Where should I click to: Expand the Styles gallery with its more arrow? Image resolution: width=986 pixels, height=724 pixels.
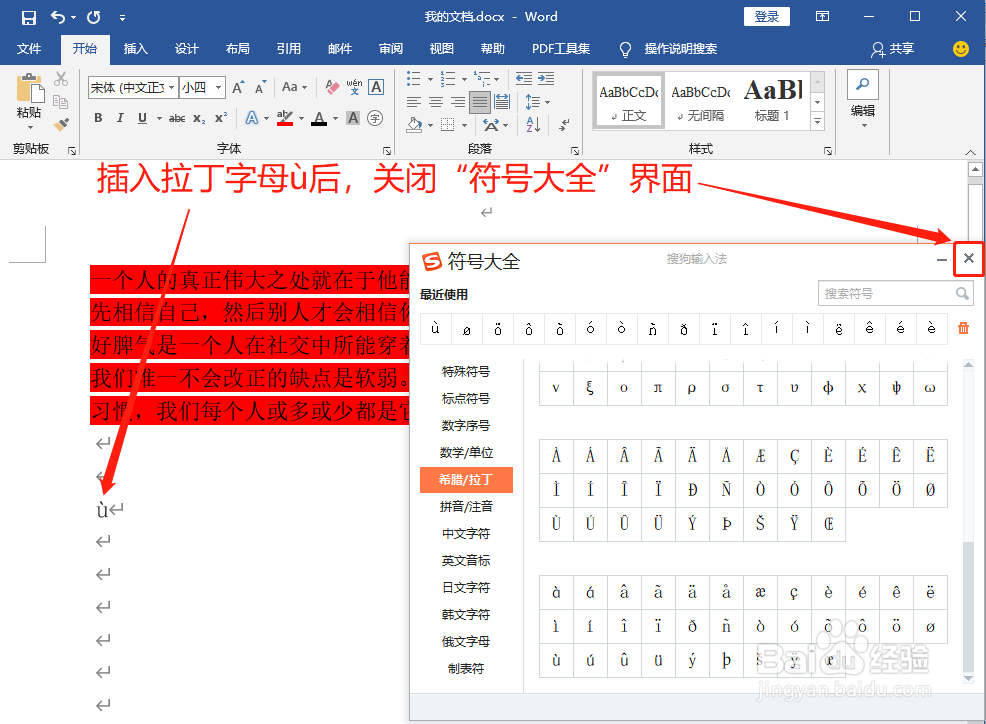tap(818, 121)
